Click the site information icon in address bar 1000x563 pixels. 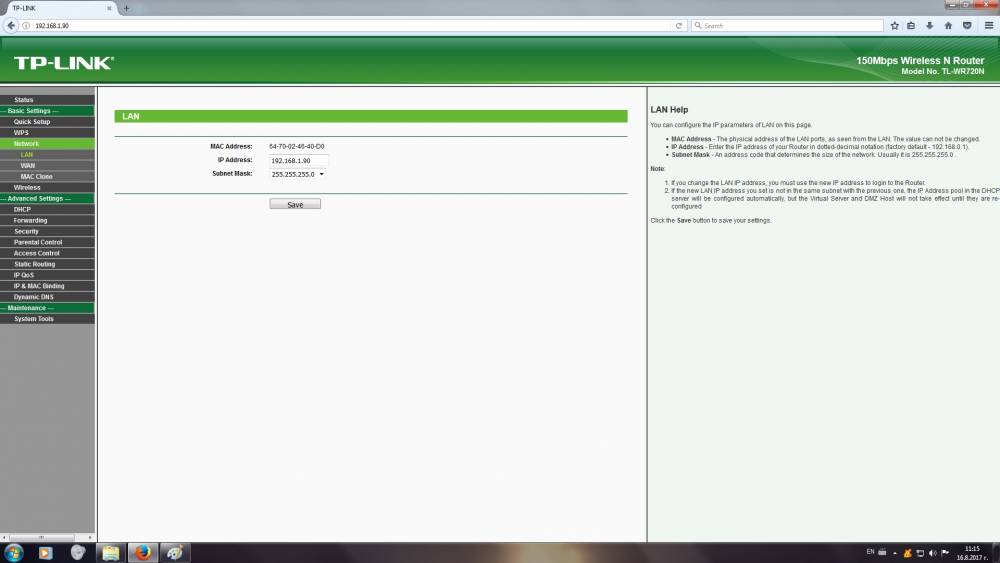point(26,26)
